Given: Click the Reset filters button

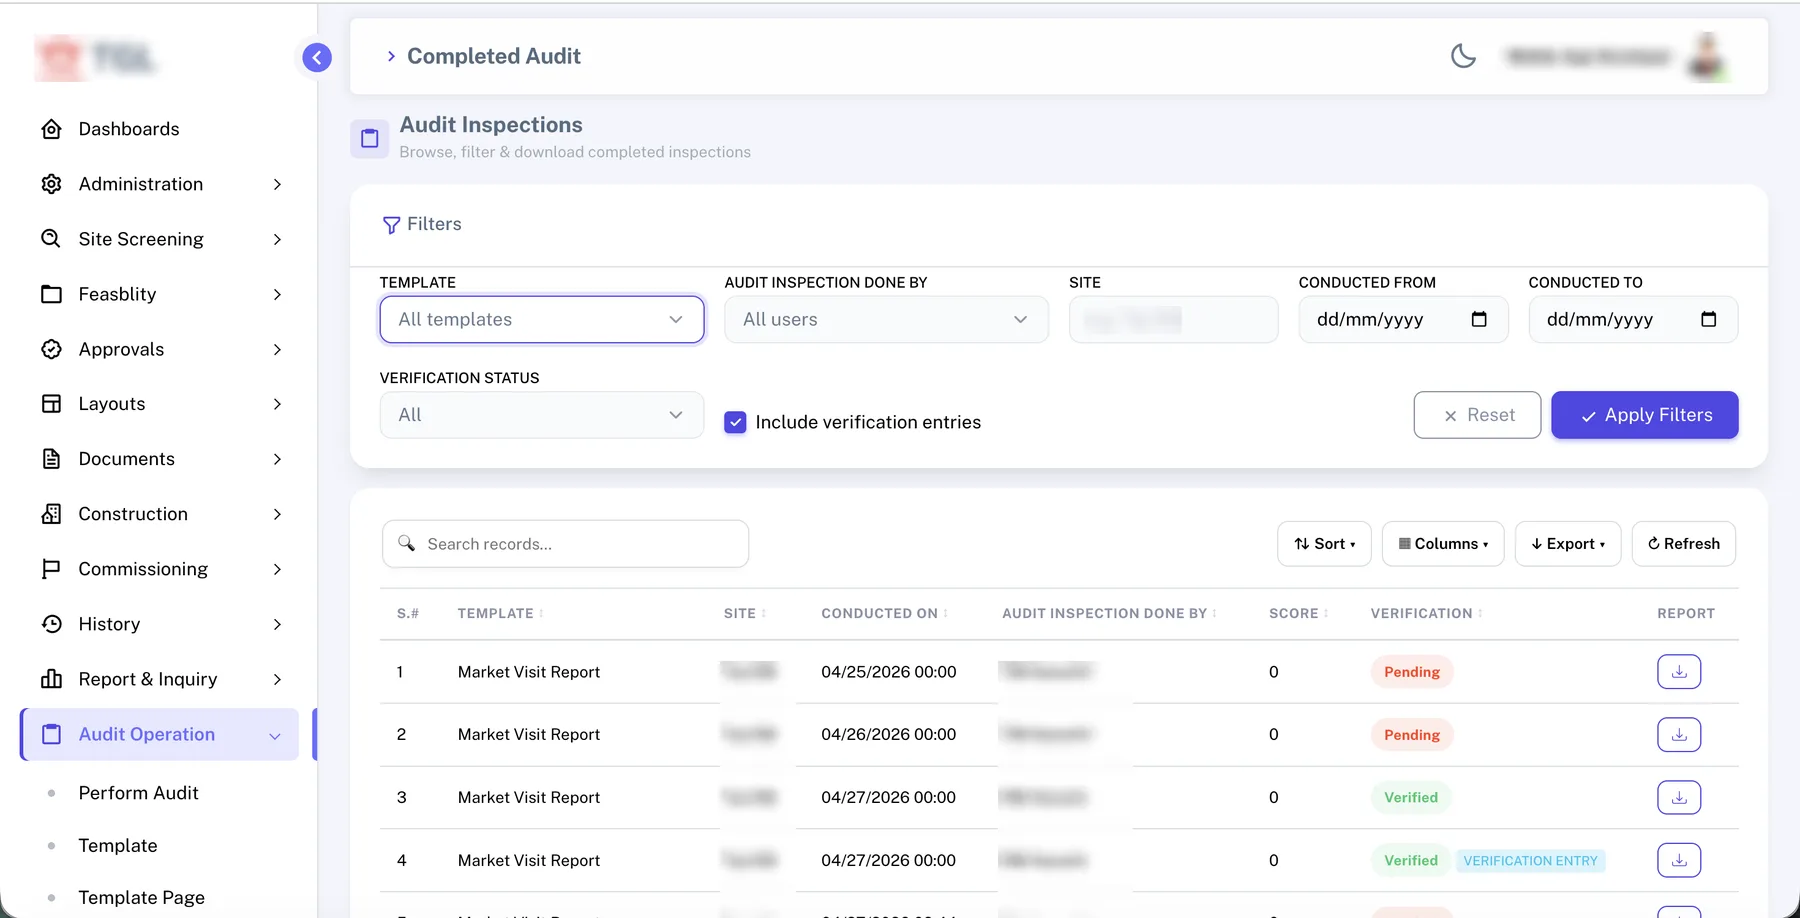Looking at the screenshot, I should (x=1477, y=415).
